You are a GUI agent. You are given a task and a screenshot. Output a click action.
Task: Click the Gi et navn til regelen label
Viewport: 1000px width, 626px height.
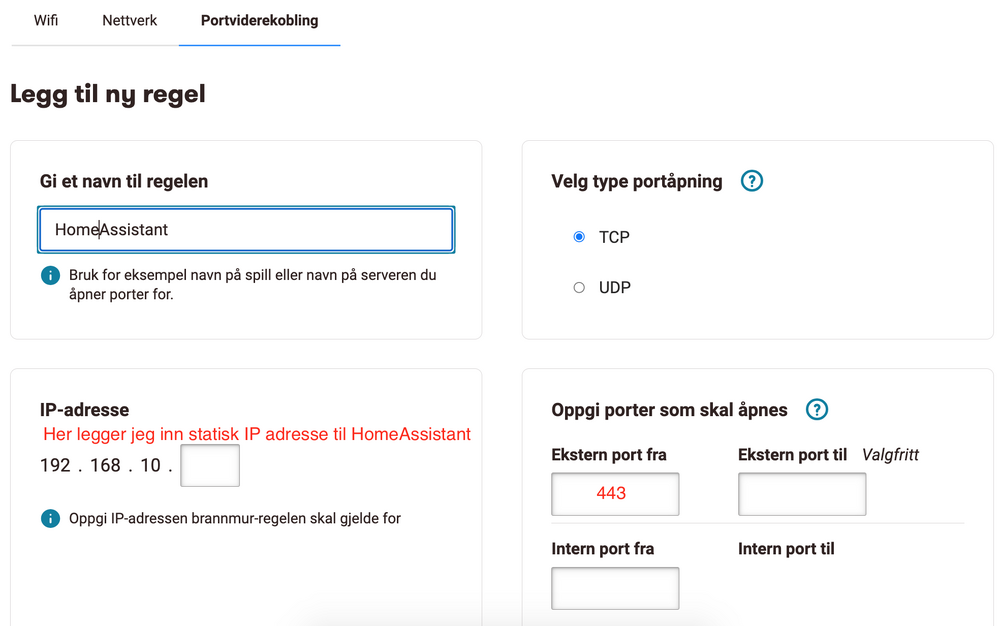pos(124,181)
